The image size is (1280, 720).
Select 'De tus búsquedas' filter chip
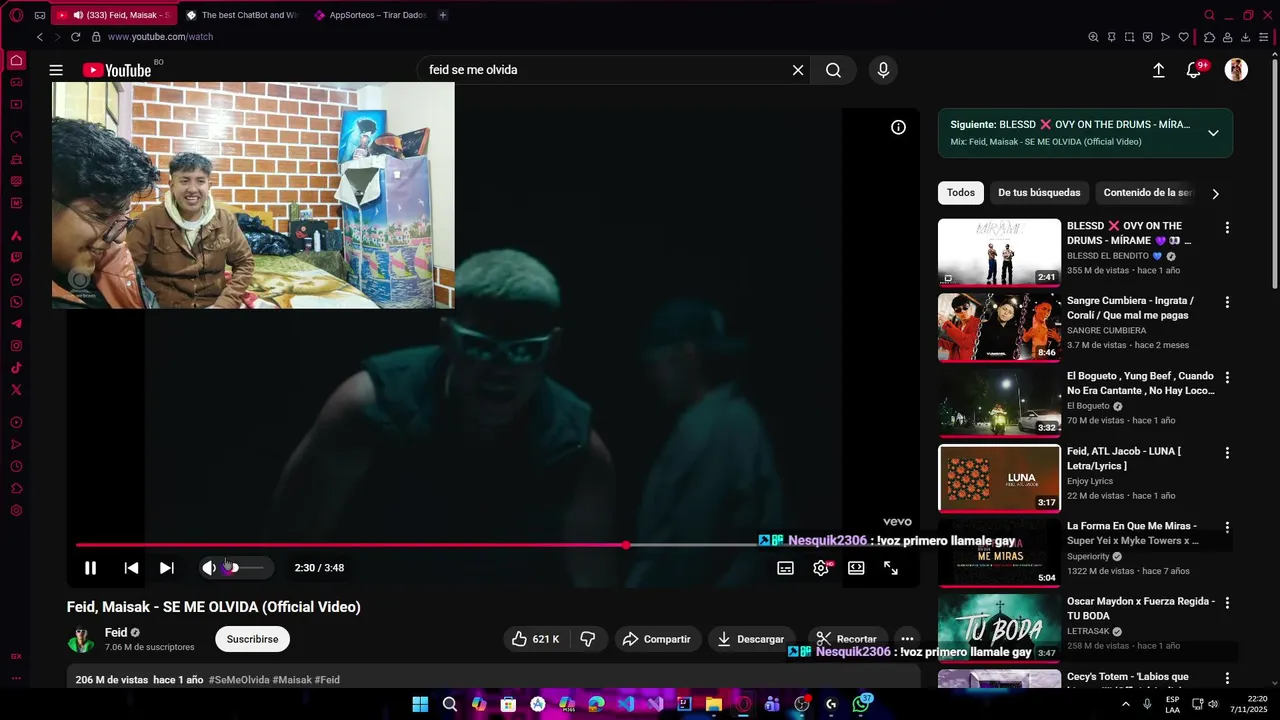pos(1039,193)
